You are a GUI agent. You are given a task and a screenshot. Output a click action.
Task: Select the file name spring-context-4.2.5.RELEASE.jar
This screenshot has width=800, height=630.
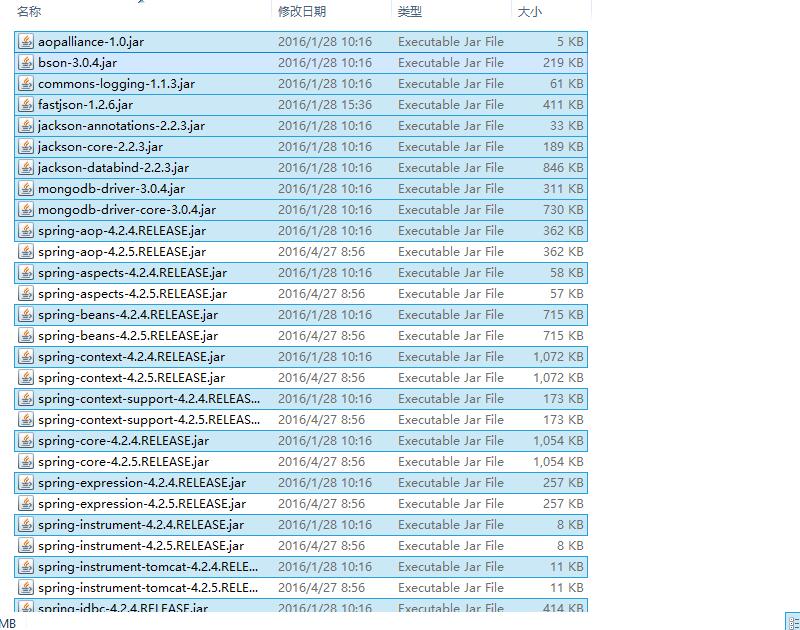[x=131, y=377]
